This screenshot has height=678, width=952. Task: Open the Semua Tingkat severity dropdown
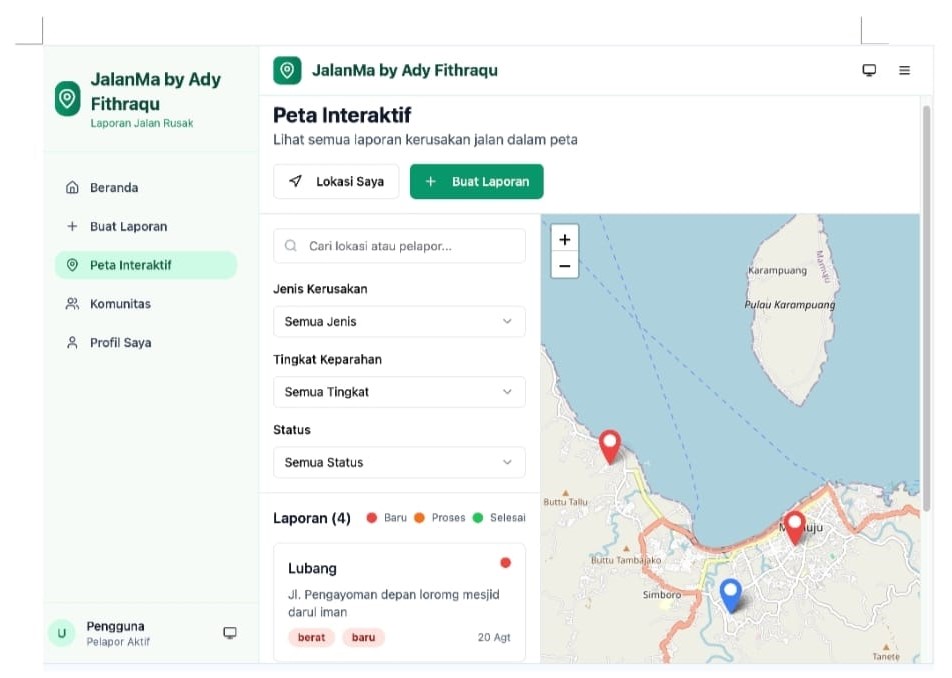399,392
